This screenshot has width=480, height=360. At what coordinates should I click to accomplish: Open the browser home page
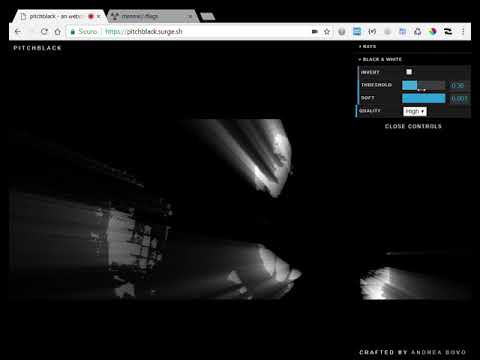tap(58, 32)
